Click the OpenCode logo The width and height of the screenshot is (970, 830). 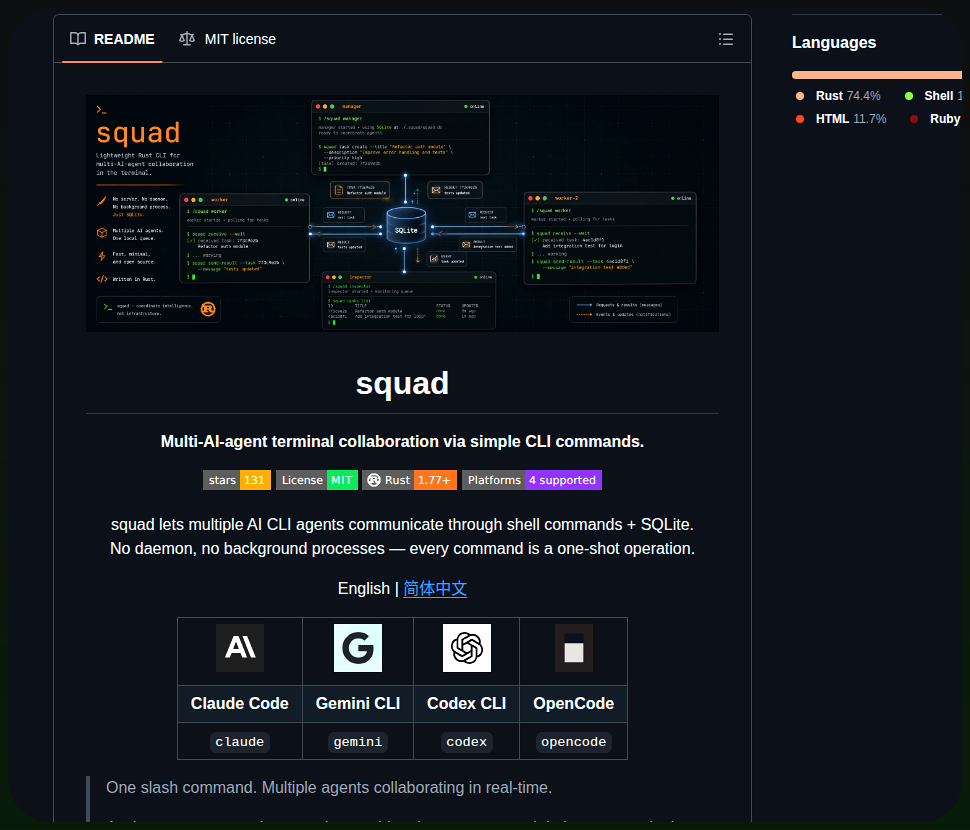pyautogui.click(x=573, y=648)
